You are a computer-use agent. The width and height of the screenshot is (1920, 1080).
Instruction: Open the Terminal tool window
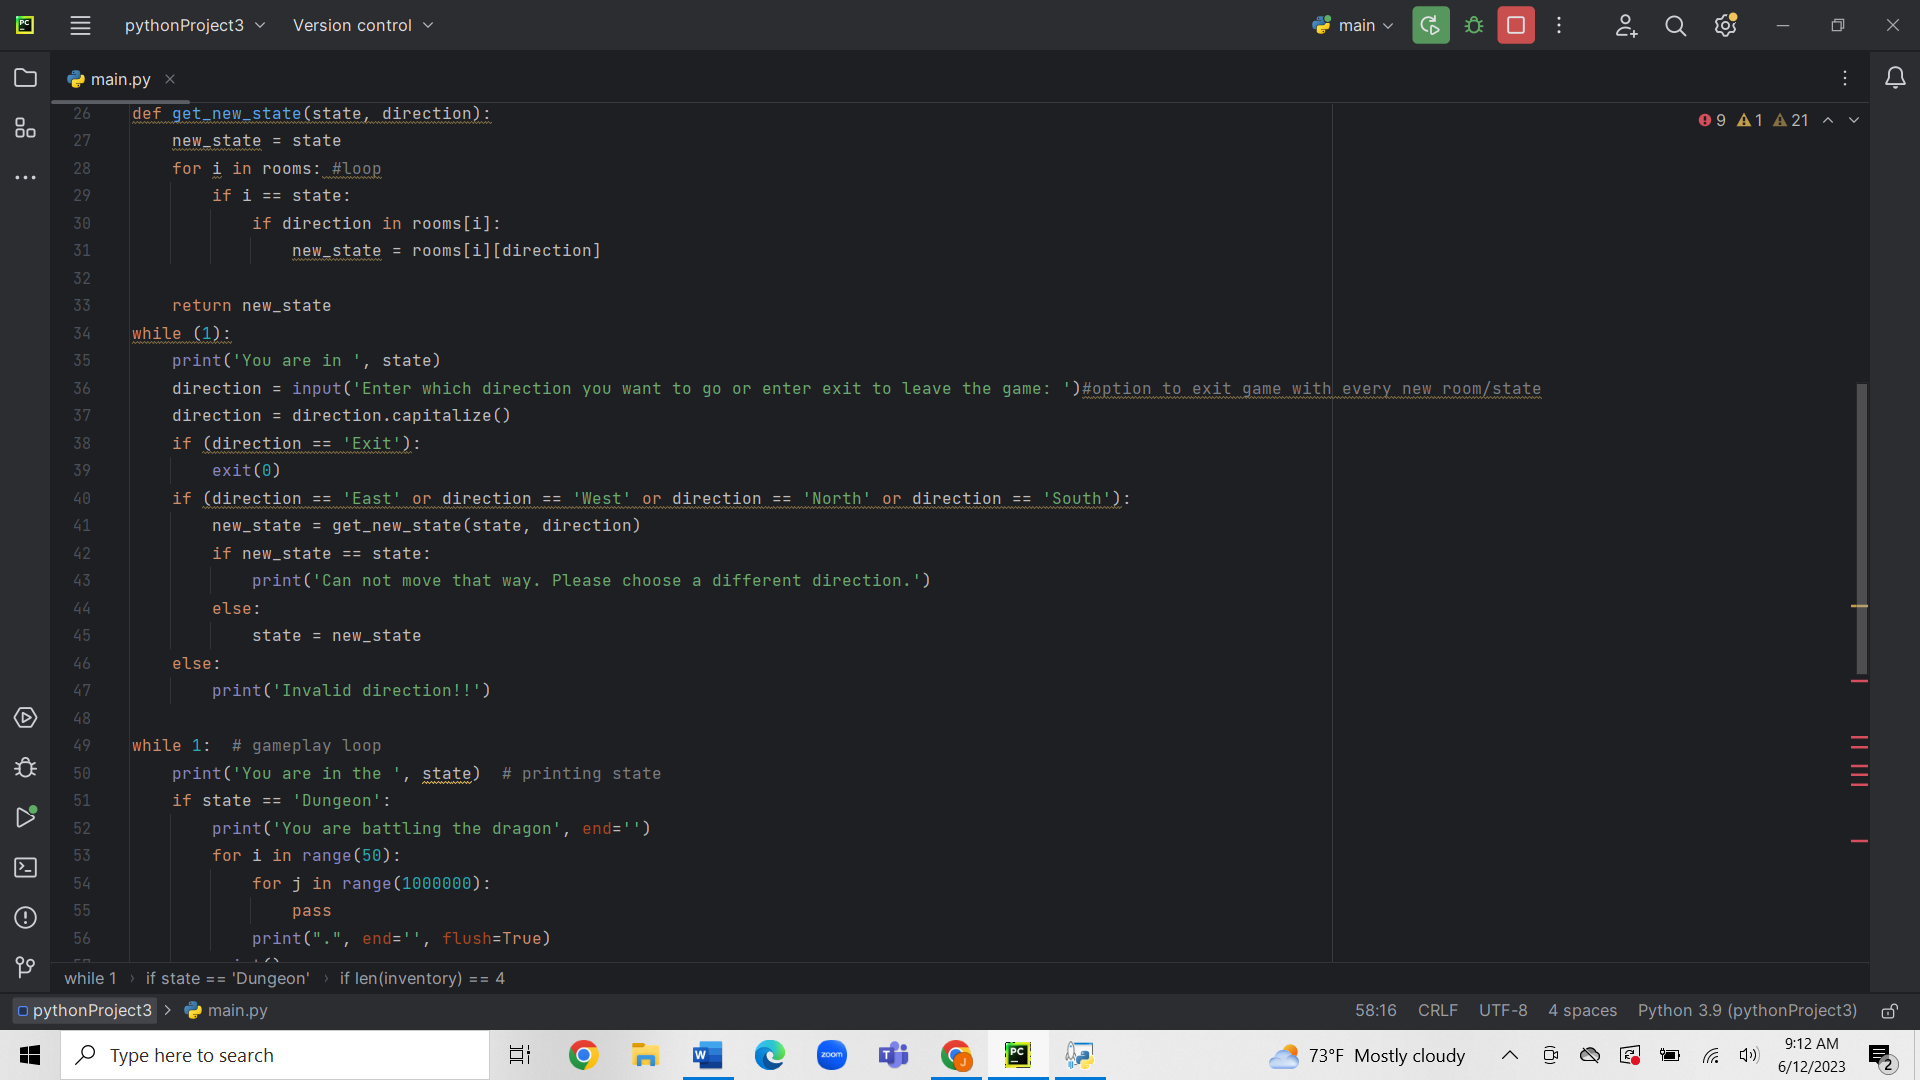[x=25, y=868]
